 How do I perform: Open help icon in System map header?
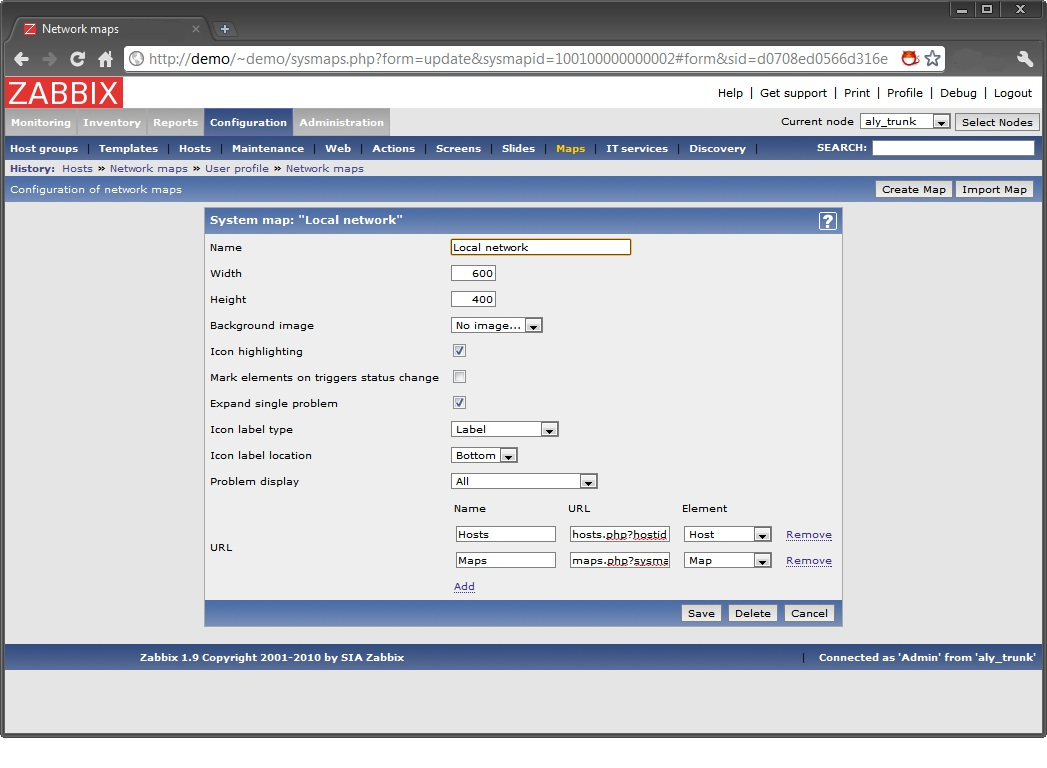coord(827,221)
